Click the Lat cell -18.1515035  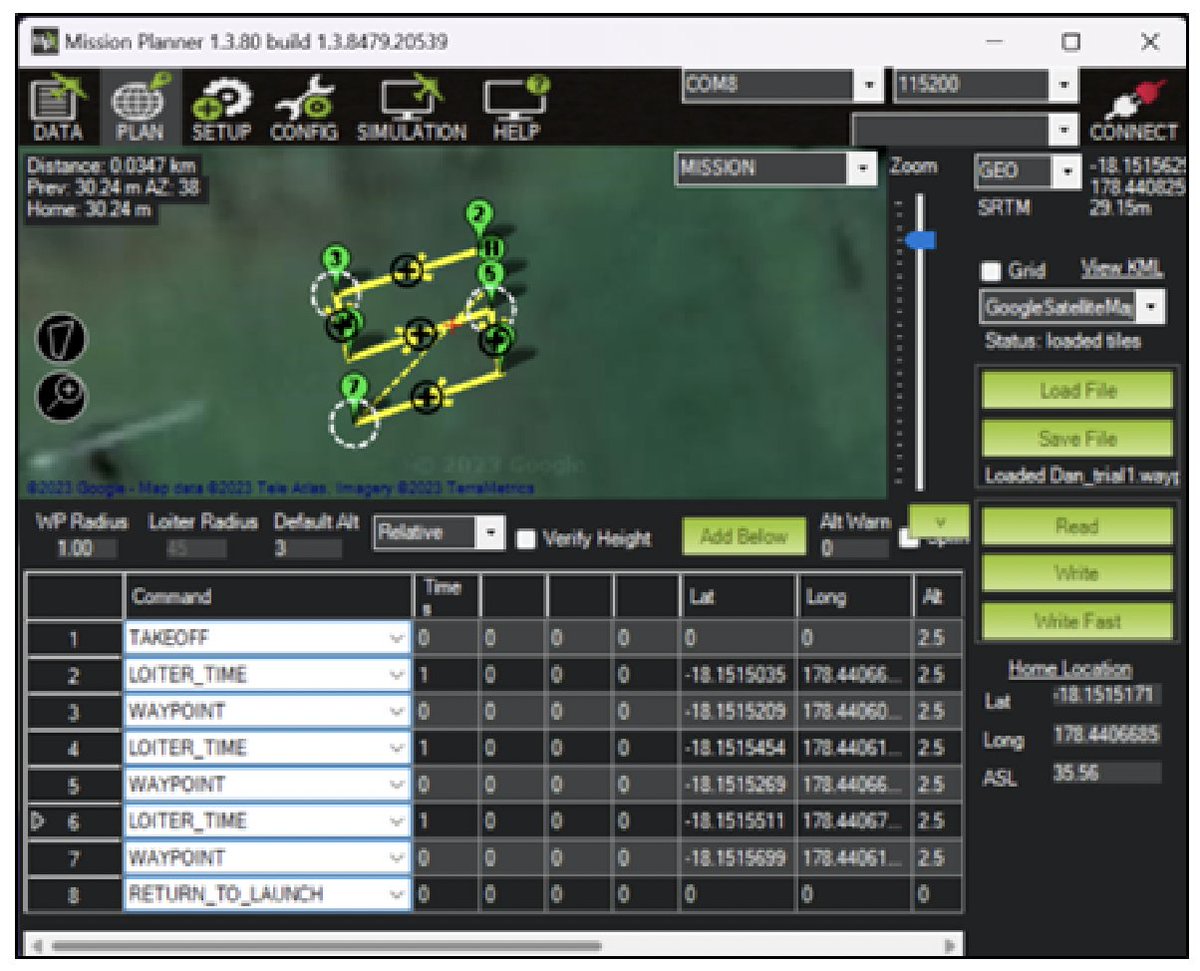point(738,674)
